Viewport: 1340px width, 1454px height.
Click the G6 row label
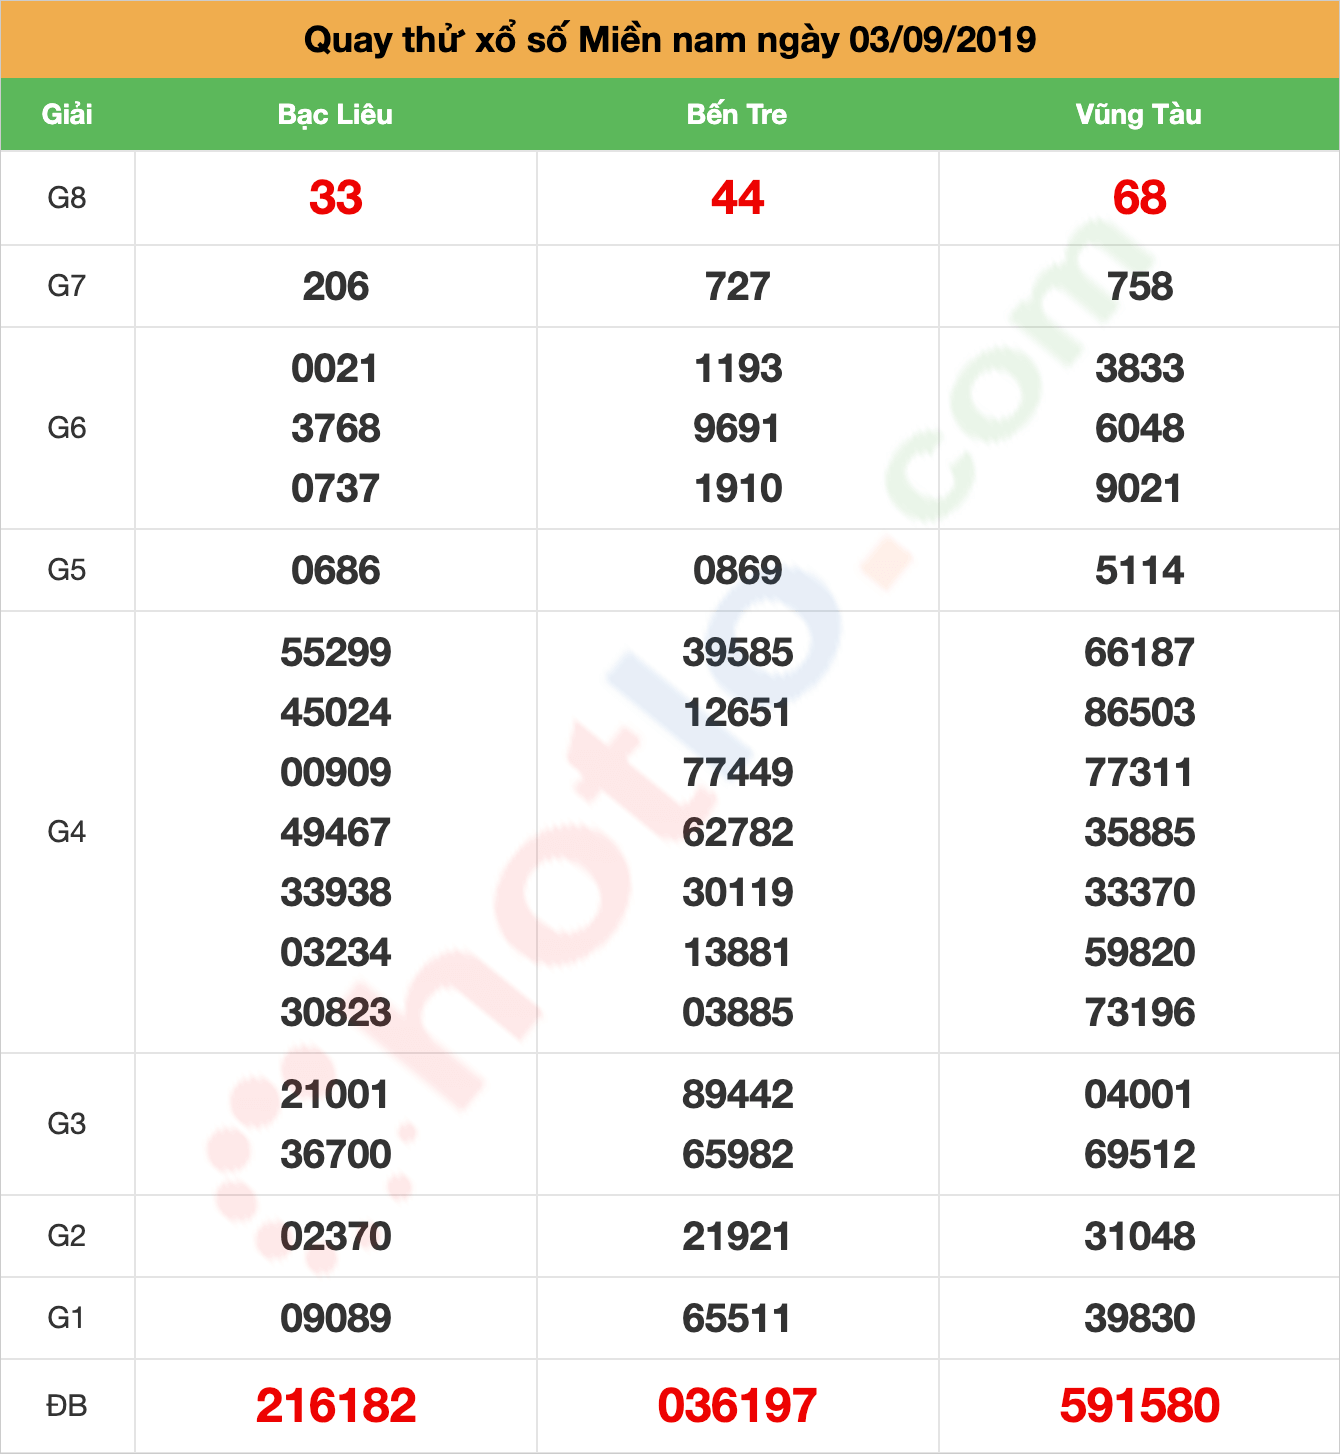pos(67,428)
